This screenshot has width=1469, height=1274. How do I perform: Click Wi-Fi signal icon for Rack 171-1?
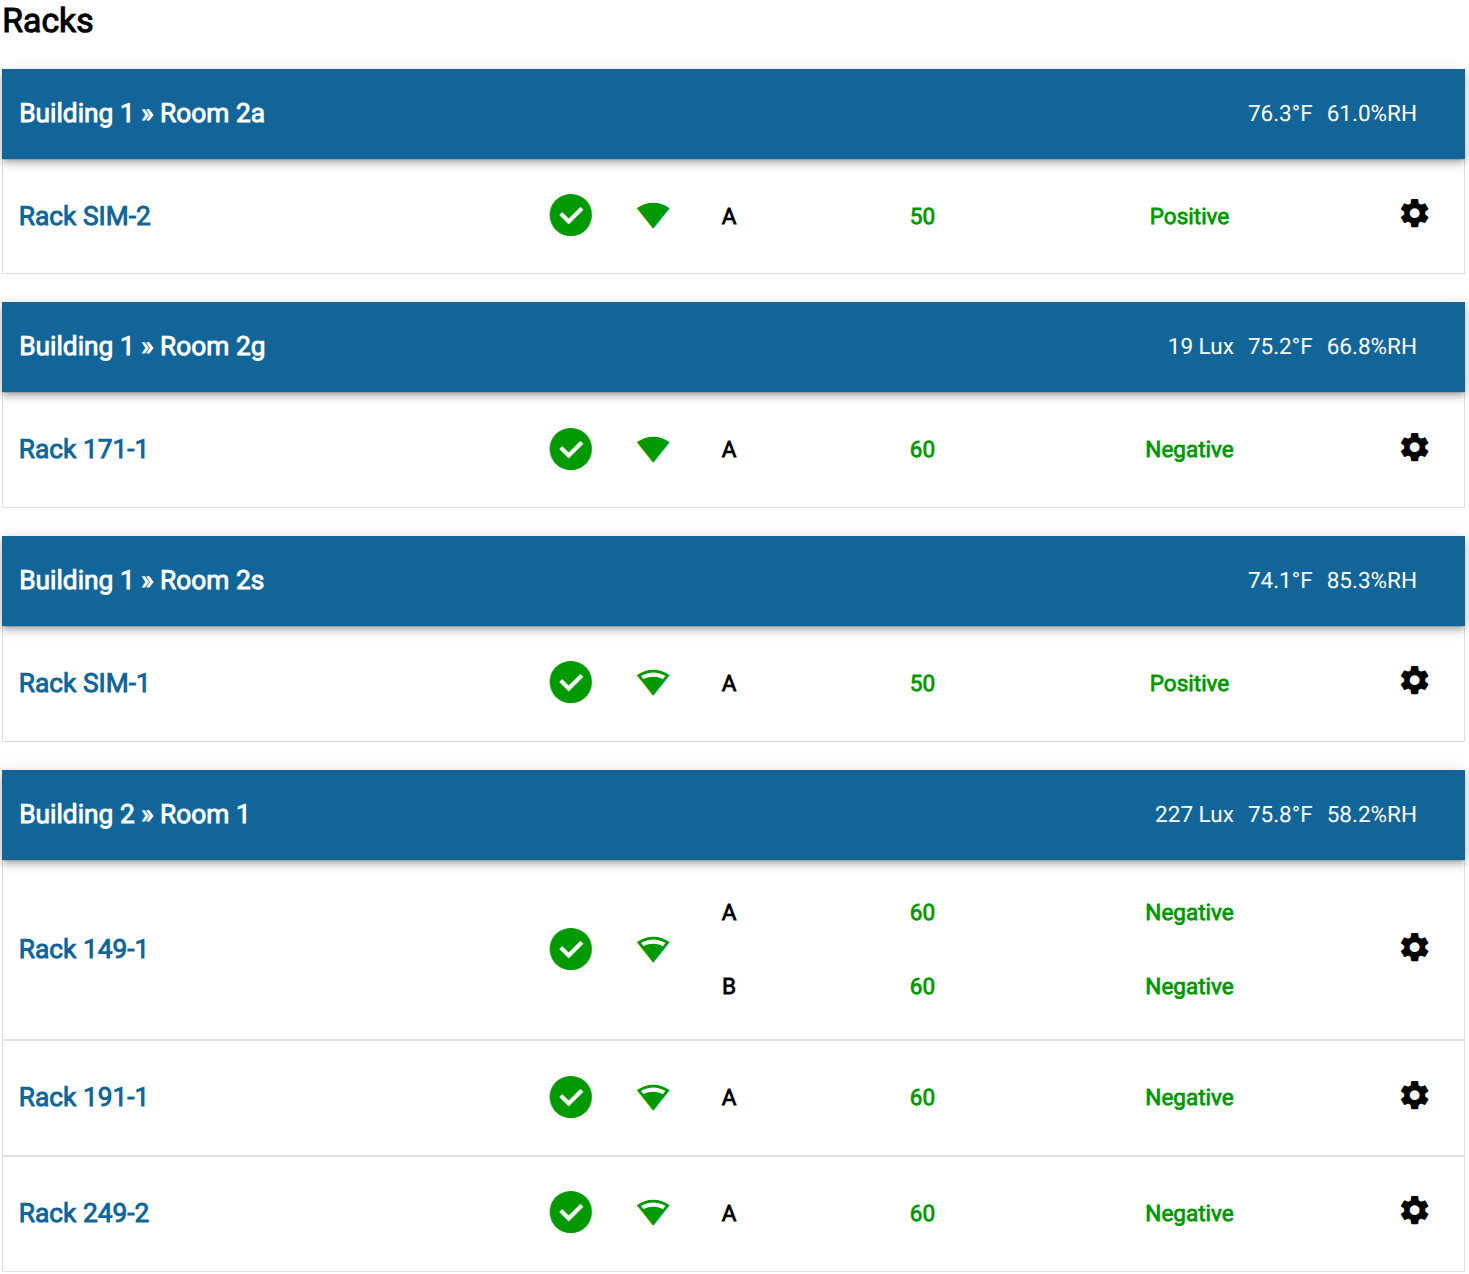[653, 449]
